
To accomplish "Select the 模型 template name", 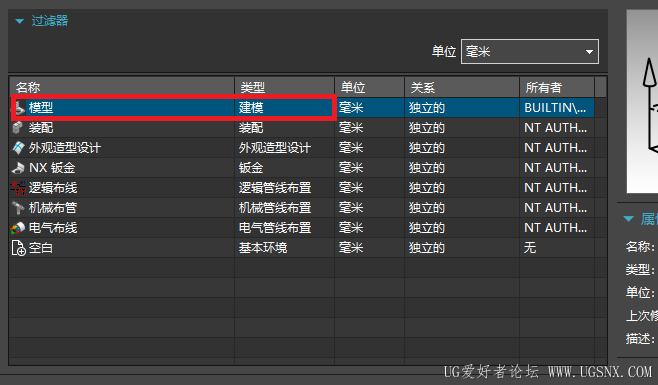I will click(x=41, y=108).
